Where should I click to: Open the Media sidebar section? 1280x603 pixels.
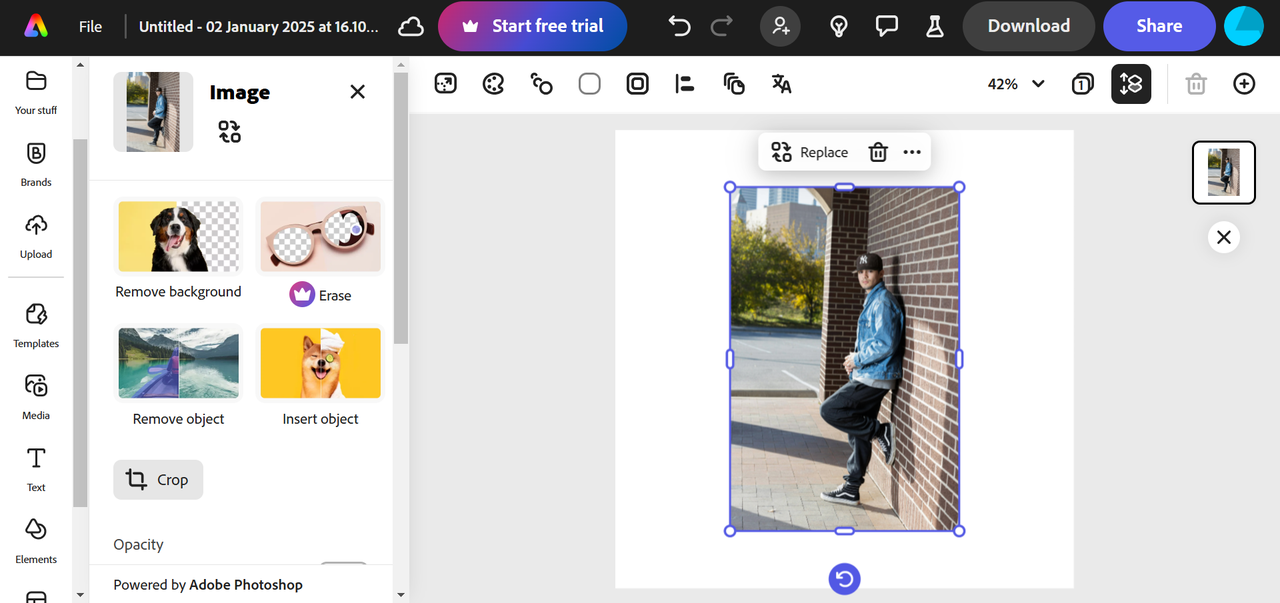(36, 397)
